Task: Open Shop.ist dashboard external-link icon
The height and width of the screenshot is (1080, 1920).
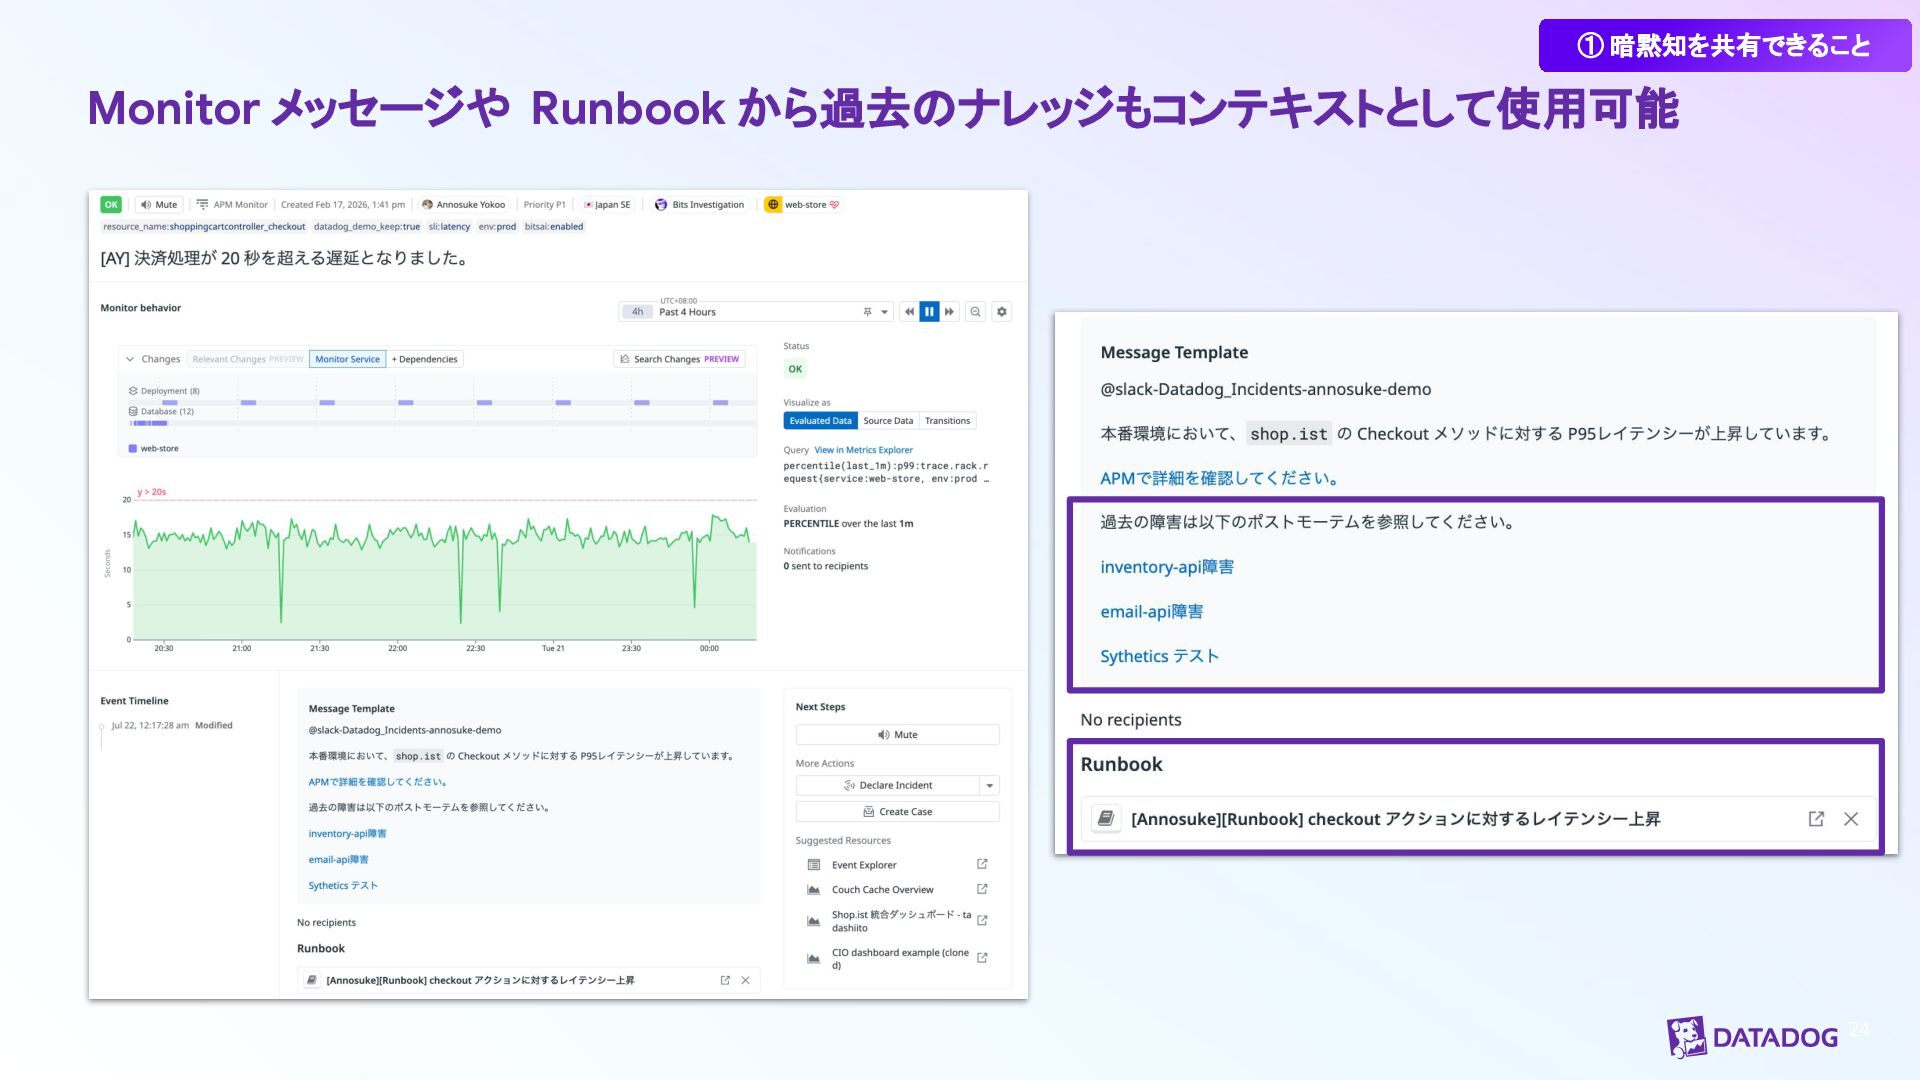Action: pyautogui.click(x=982, y=920)
